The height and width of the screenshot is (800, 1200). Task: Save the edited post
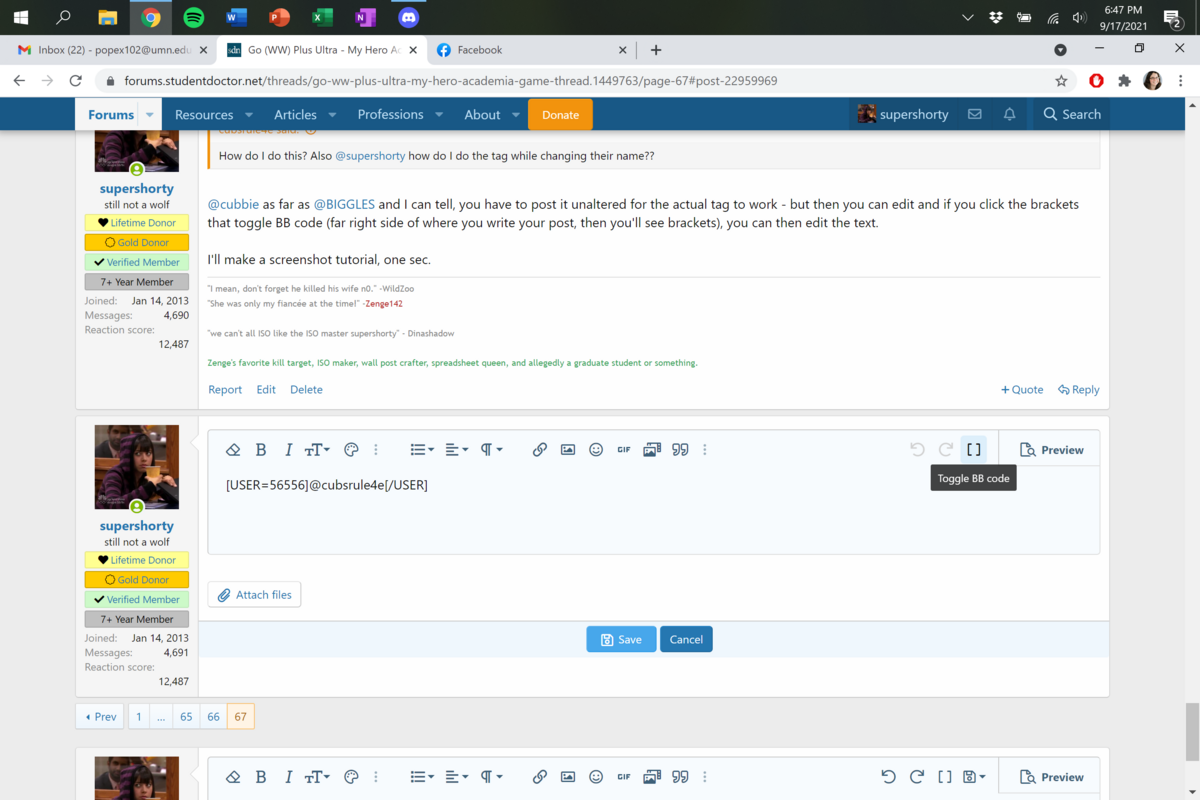click(621, 639)
